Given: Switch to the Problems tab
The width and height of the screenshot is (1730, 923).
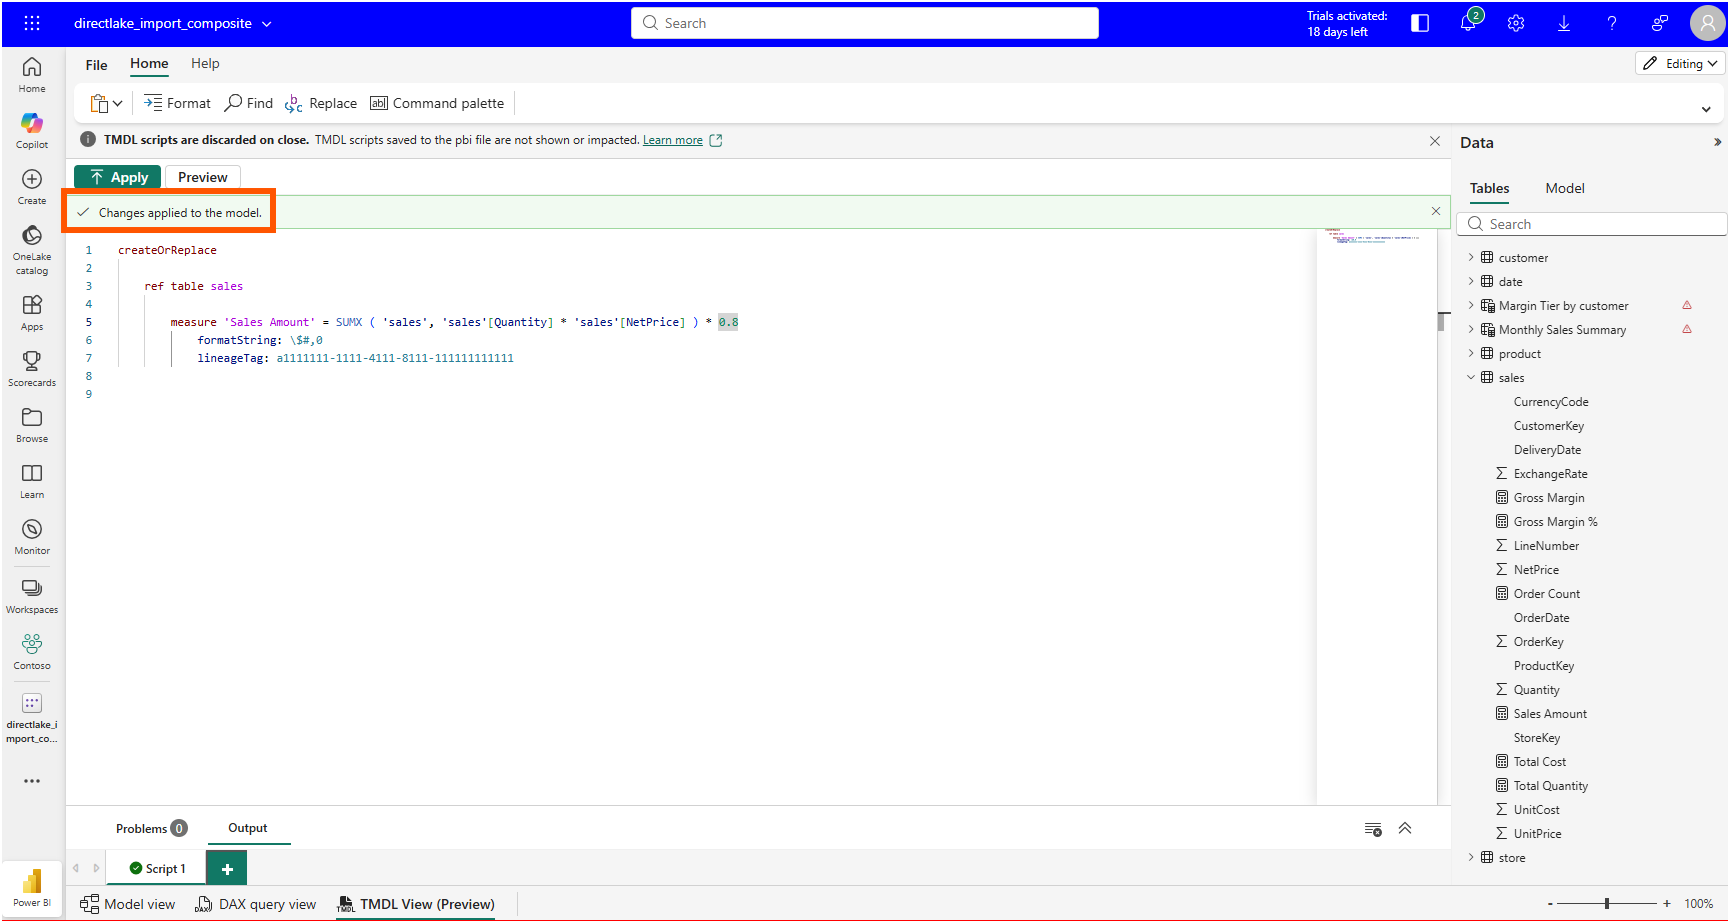Looking at the screenshot, I should coord(151,828).
